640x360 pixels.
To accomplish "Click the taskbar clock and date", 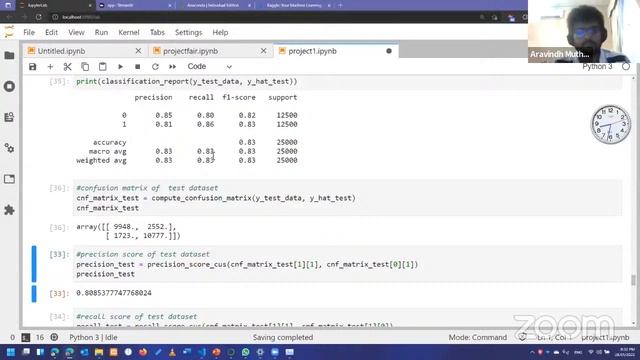I will [624, 352].
